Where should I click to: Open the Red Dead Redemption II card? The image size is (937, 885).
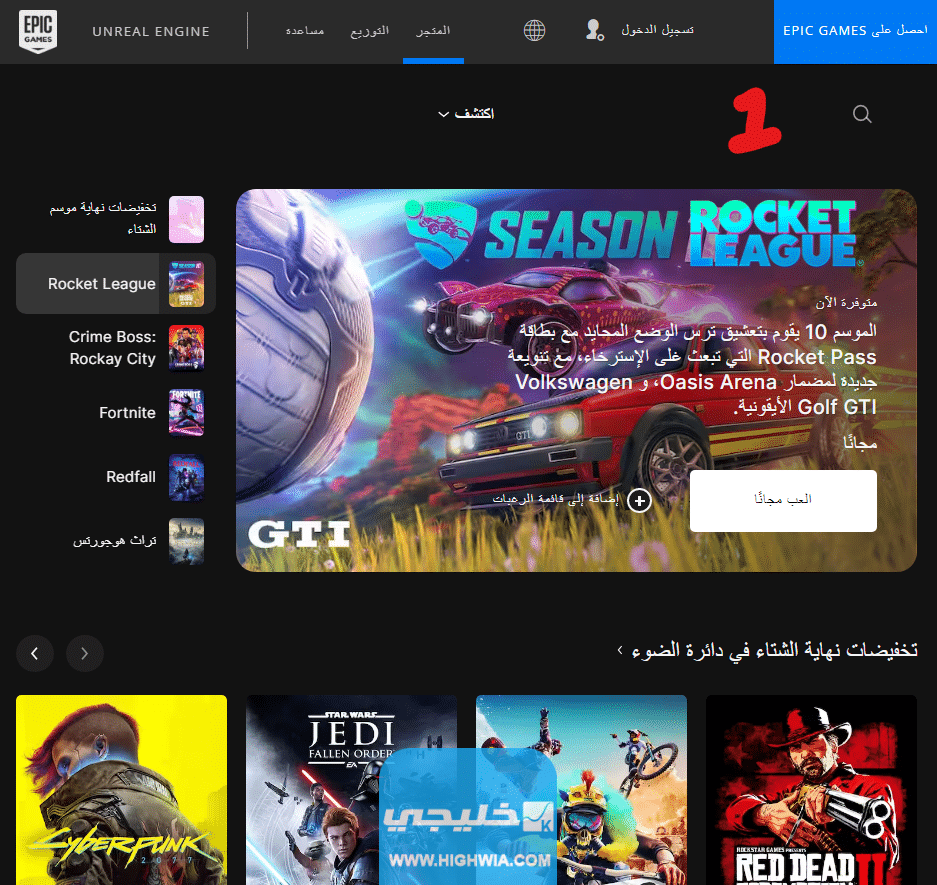(811, 789)
